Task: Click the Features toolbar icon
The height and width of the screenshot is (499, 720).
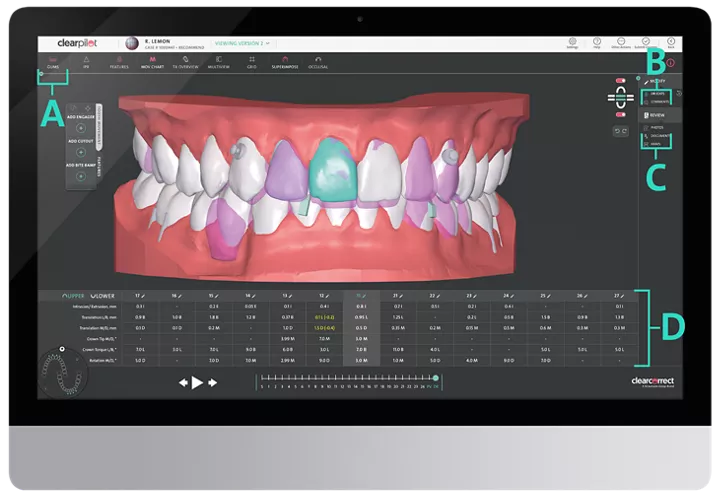Action: pyautogui.click(x=120, y=65)
